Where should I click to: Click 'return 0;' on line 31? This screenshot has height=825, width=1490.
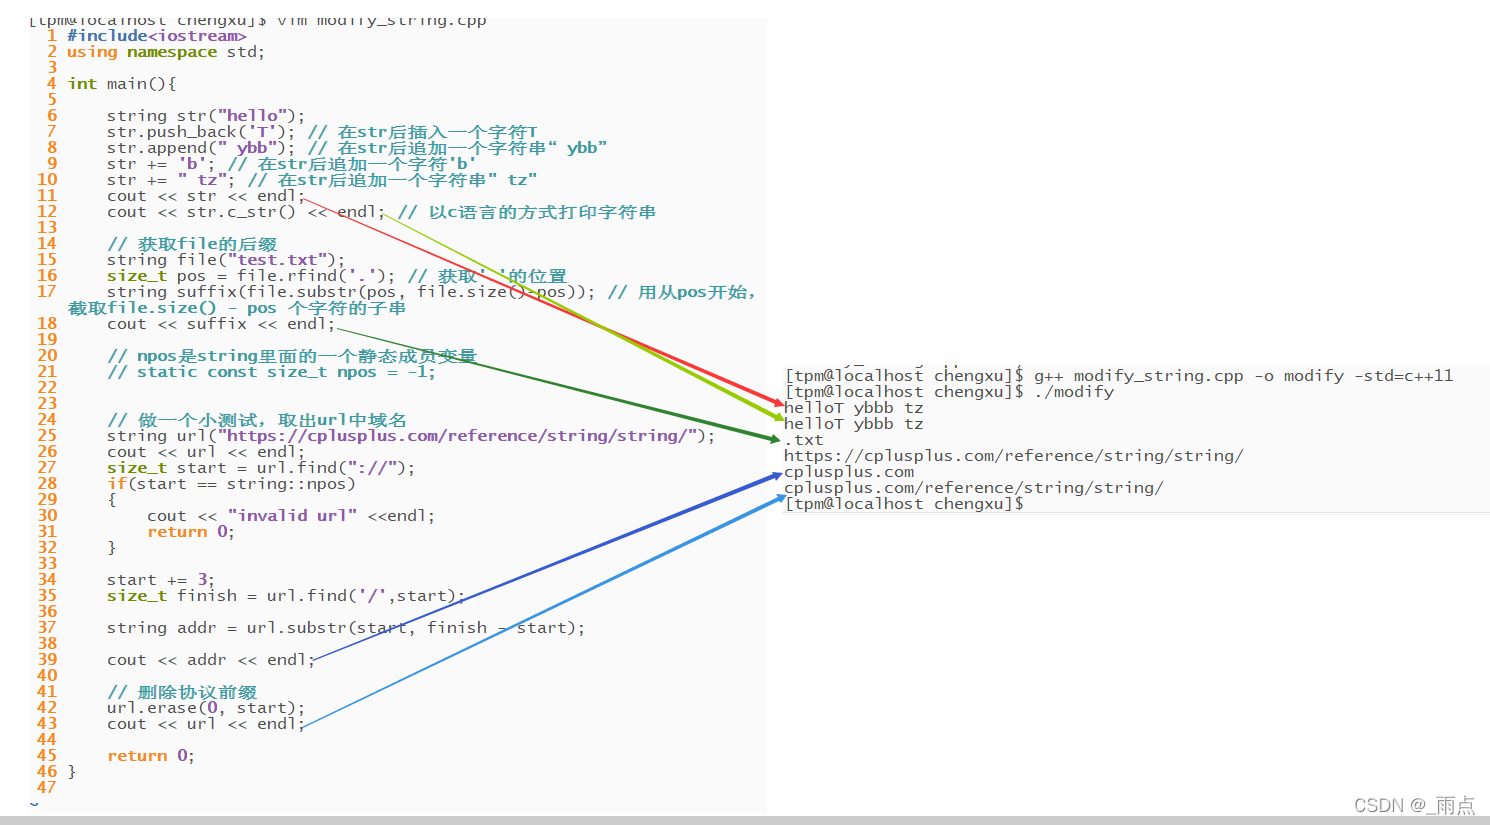(191, 532)
